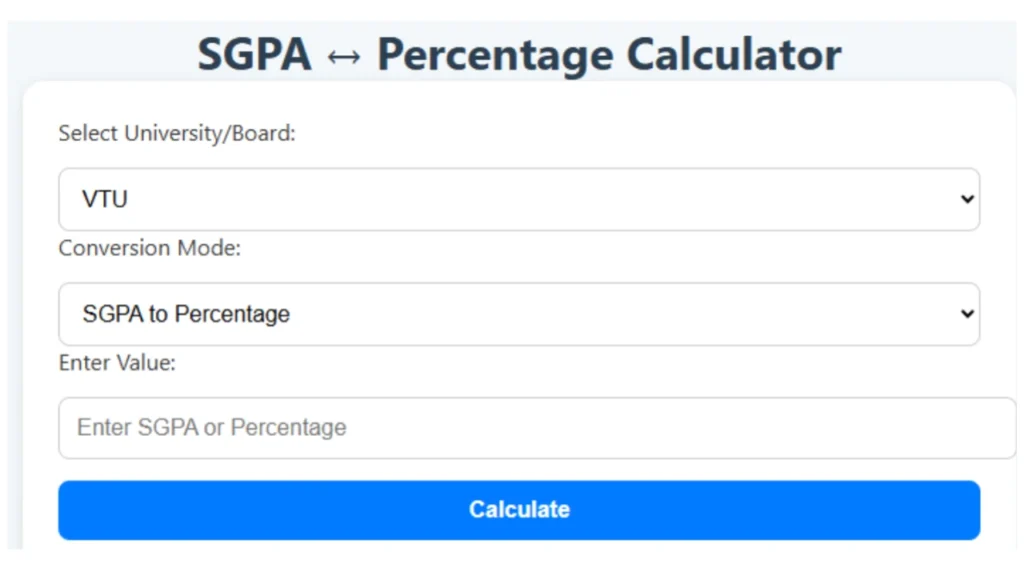
Task: Click the 'Conversion Mode:' label
Action: click(x=150, y=248)
